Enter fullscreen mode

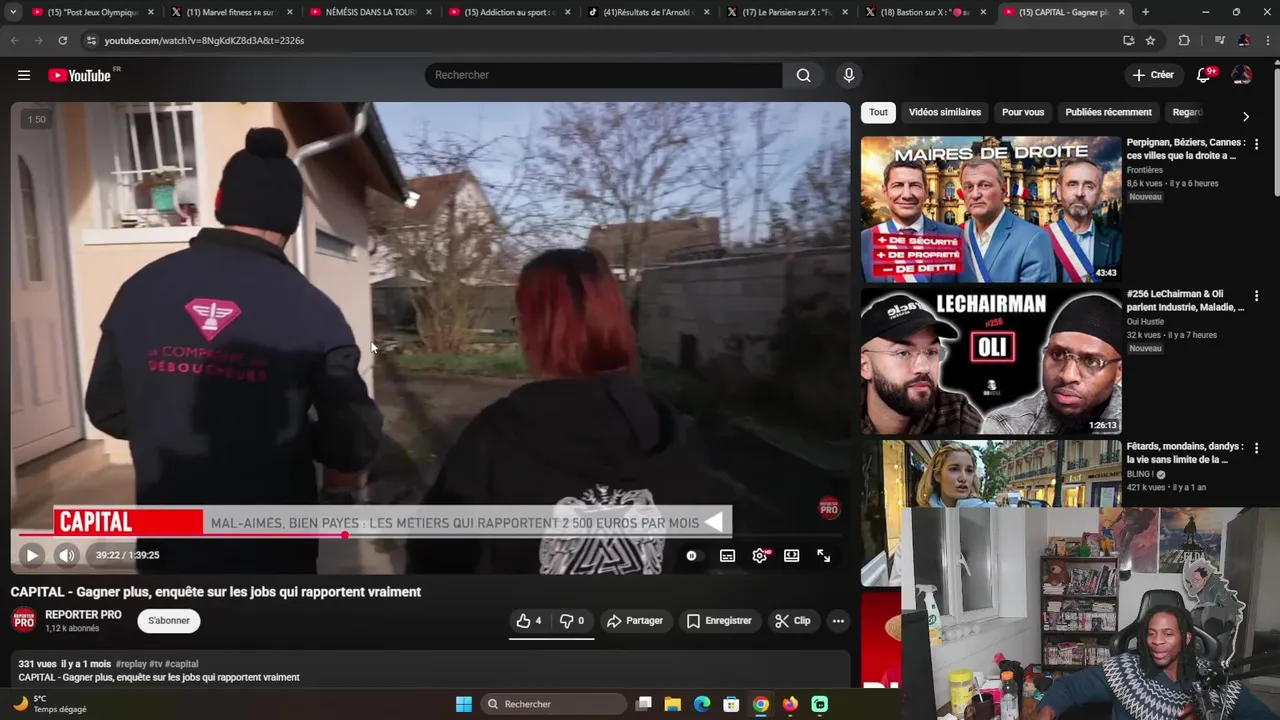click(x=824, y=555)
